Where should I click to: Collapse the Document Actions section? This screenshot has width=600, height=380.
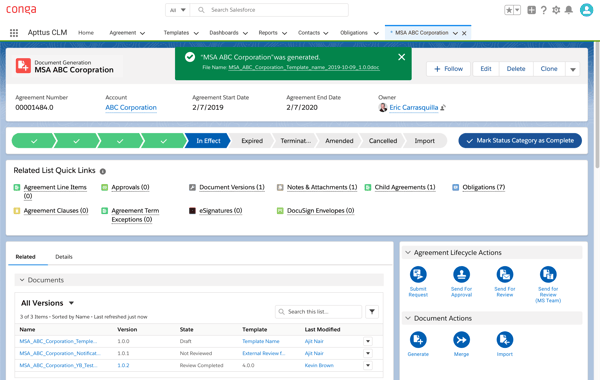point(408,318)
